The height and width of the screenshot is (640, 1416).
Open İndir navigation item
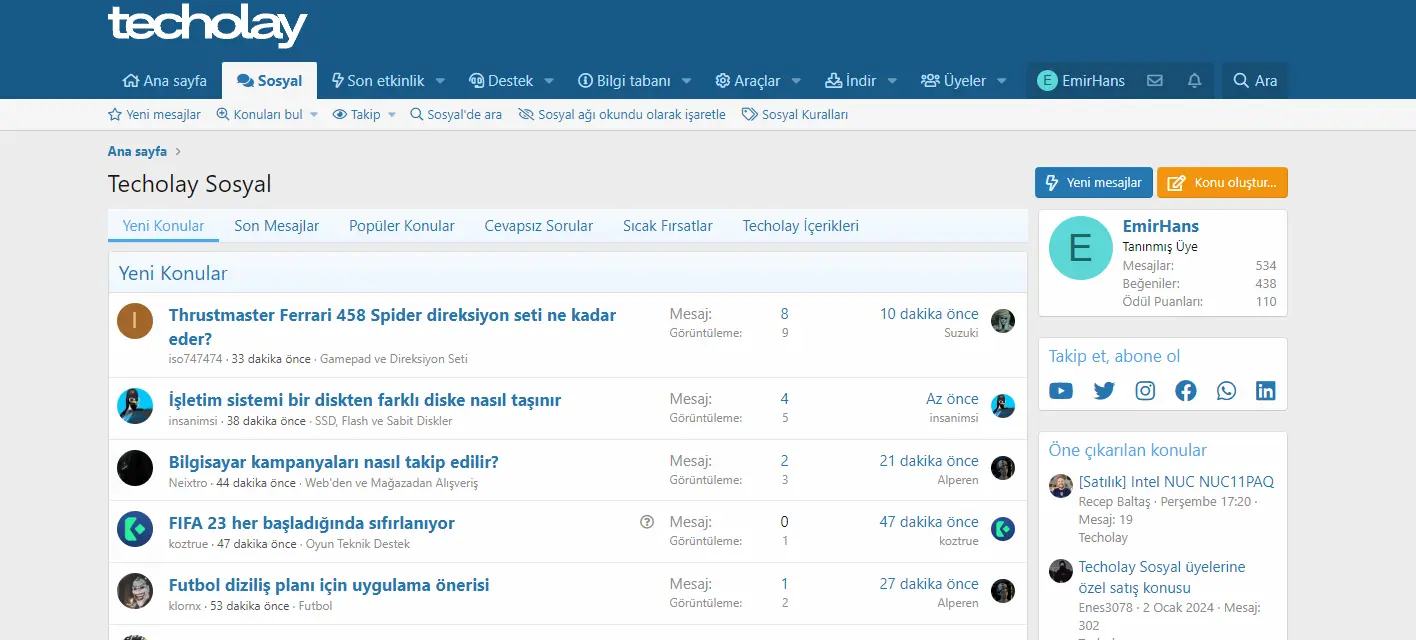[x=850, y=81]
